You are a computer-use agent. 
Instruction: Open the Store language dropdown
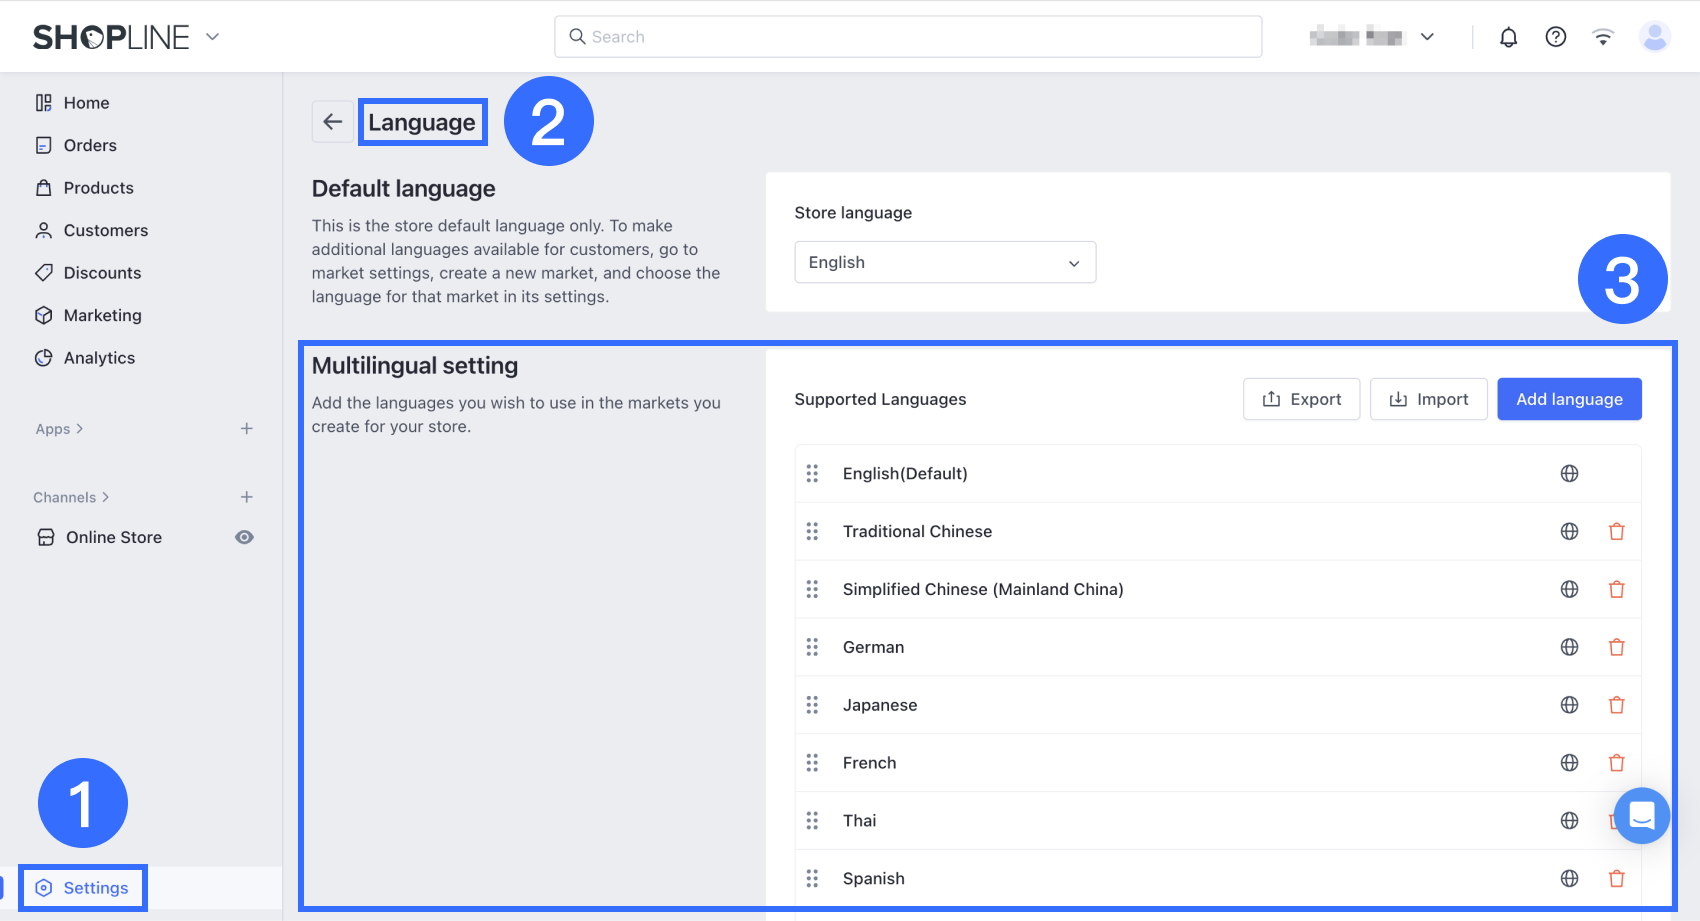coord(945,262)
